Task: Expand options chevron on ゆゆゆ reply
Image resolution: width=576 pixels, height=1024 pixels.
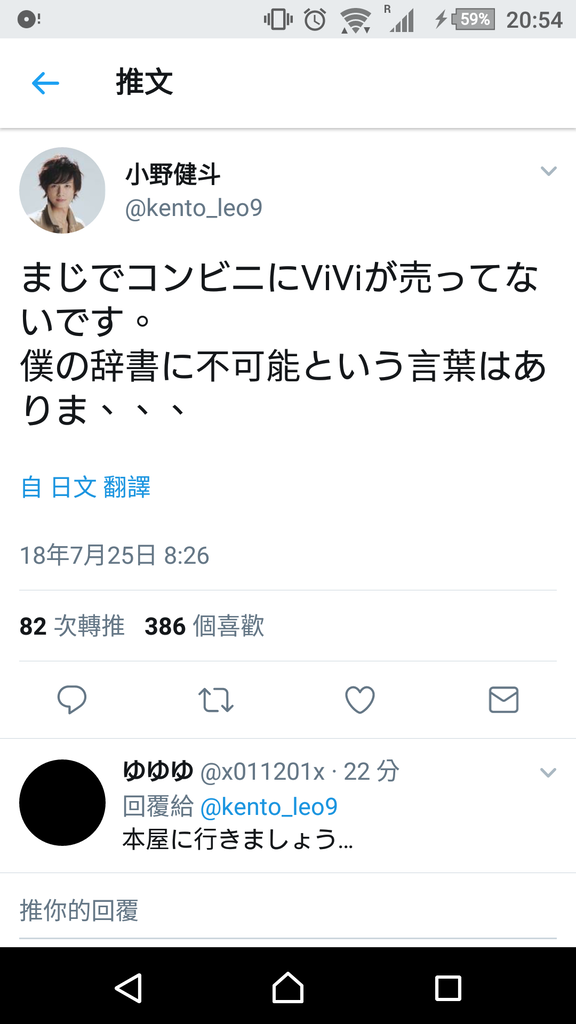Action: tap(549, 773)
